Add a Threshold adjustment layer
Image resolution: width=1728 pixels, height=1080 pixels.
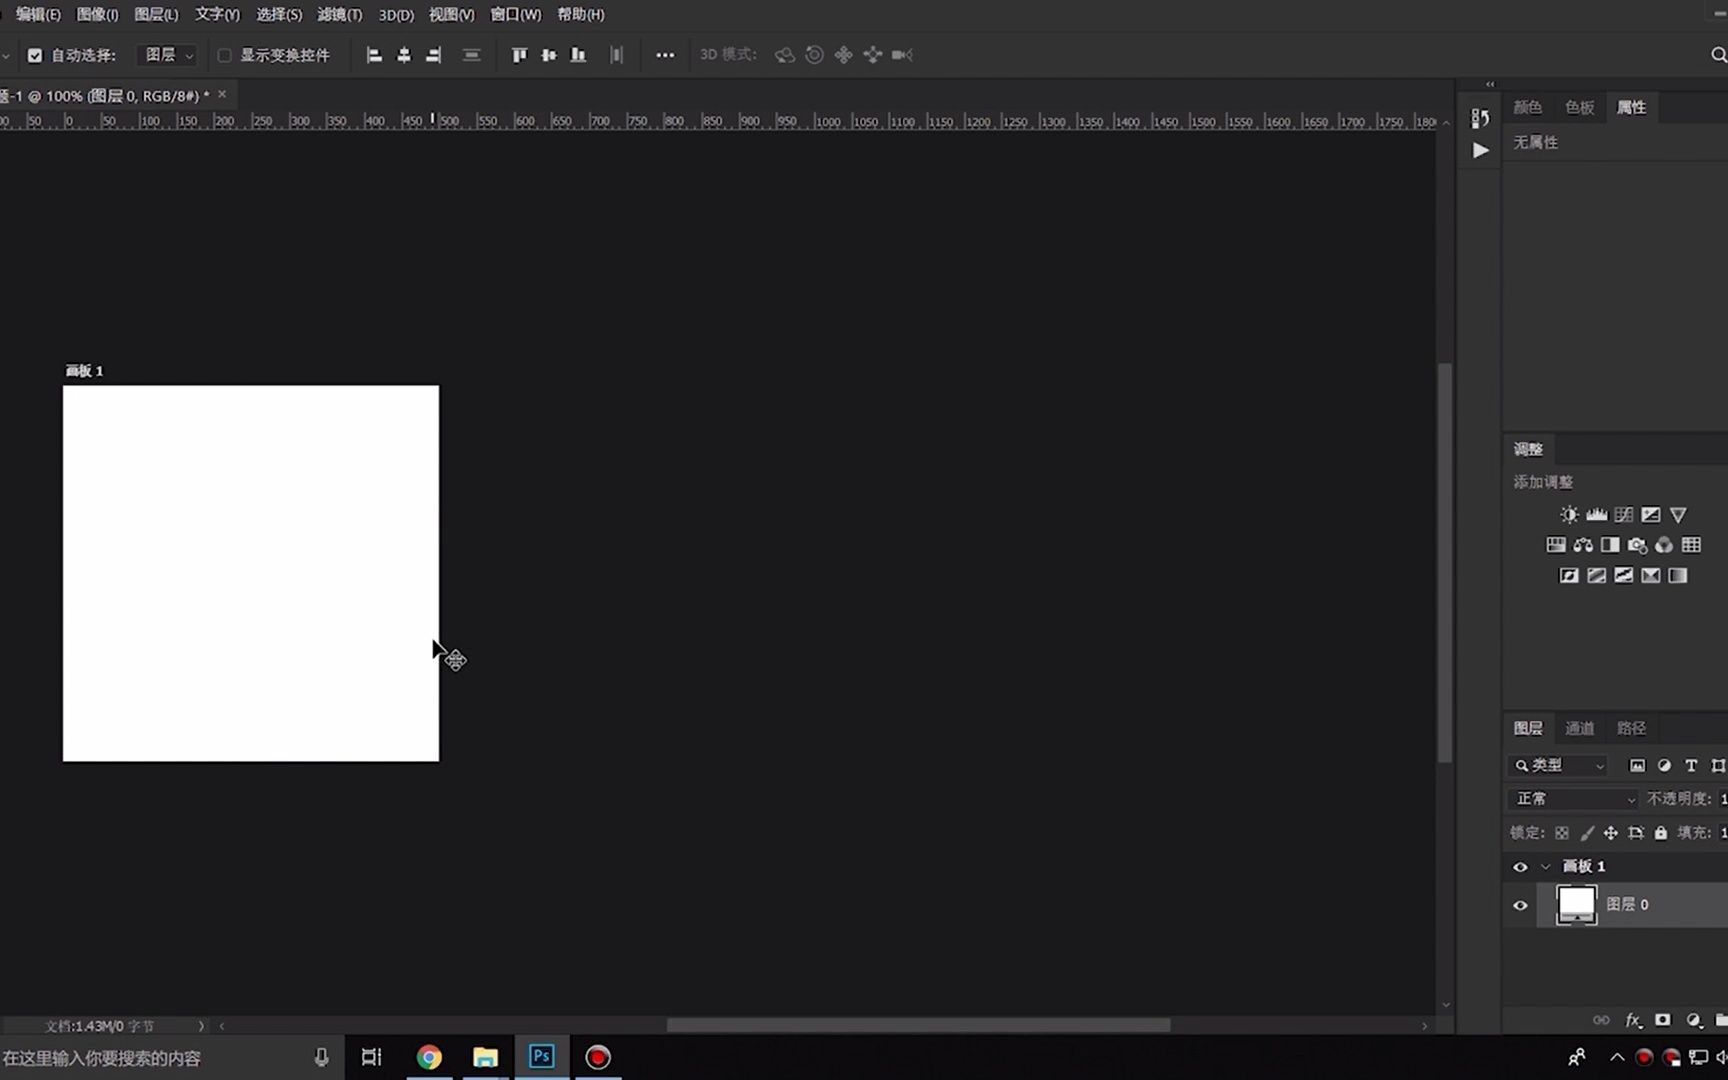click(x=1624, y=575)
